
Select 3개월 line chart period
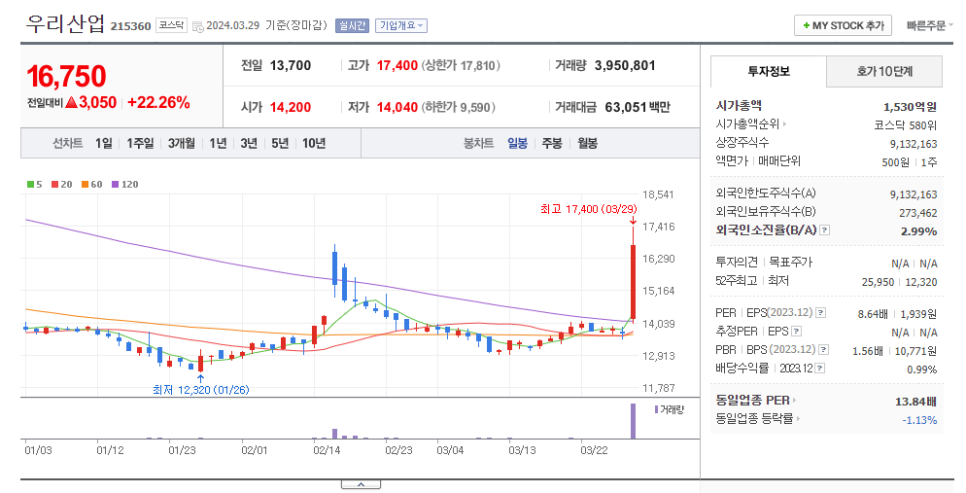[x=181, y=144]
